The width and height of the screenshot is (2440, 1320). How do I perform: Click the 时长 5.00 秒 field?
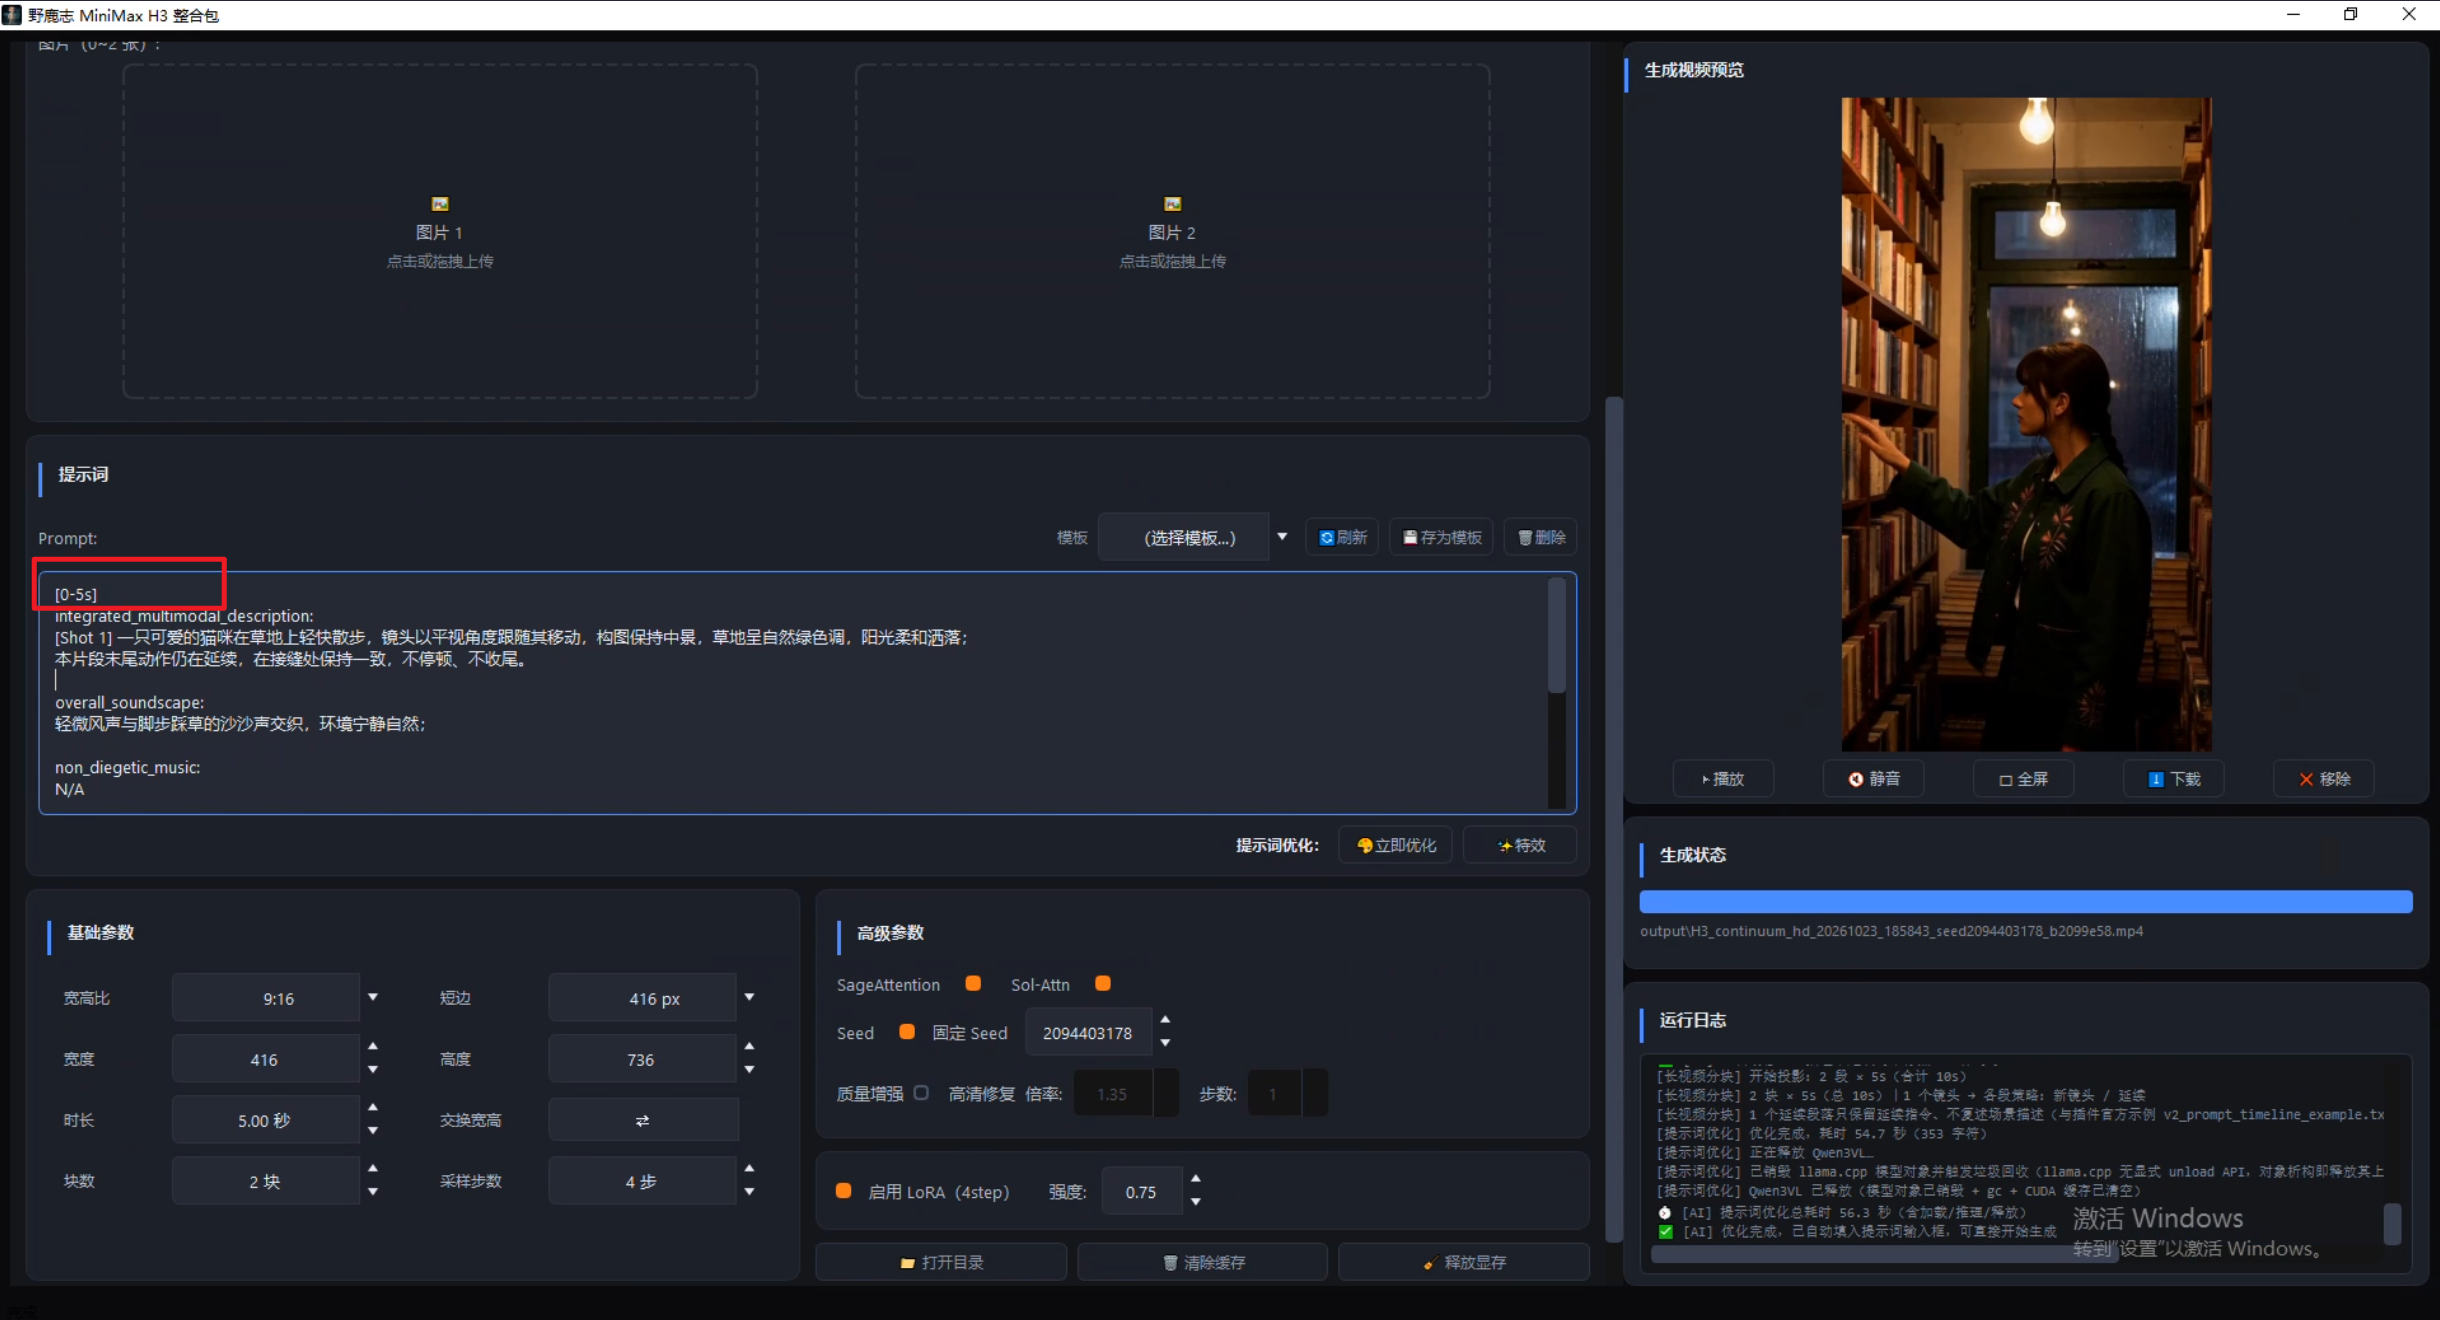pos(265,1120)
